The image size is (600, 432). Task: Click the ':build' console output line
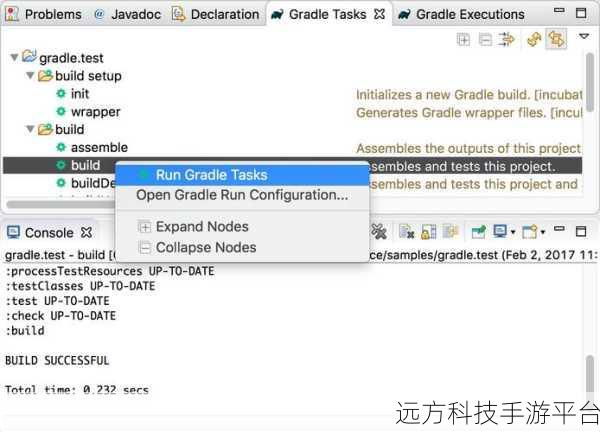[25, 331]
